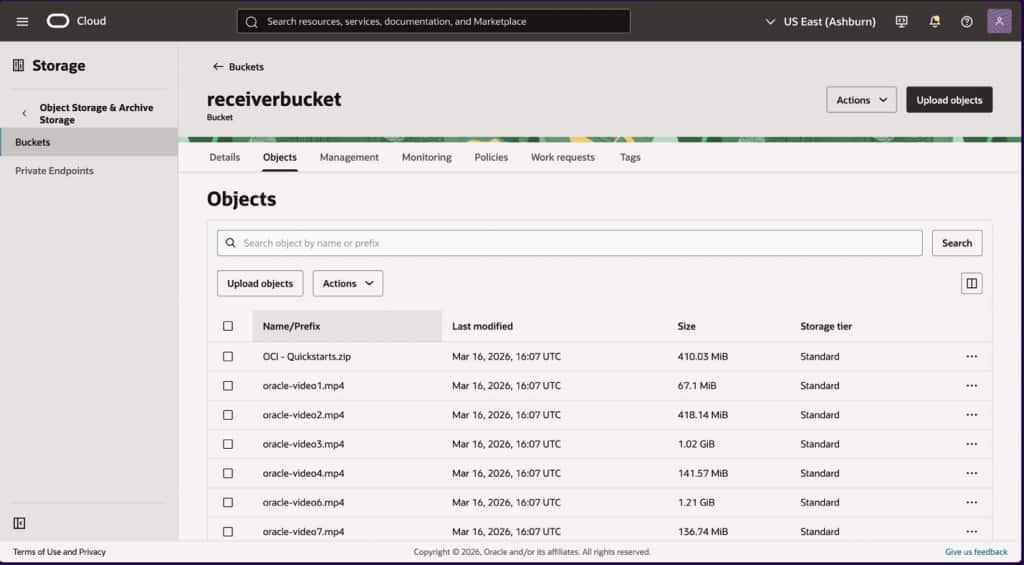This screenshot has height=565, width=1024.
Task: Open object oracle-video6.mp4
Action: 304,502
